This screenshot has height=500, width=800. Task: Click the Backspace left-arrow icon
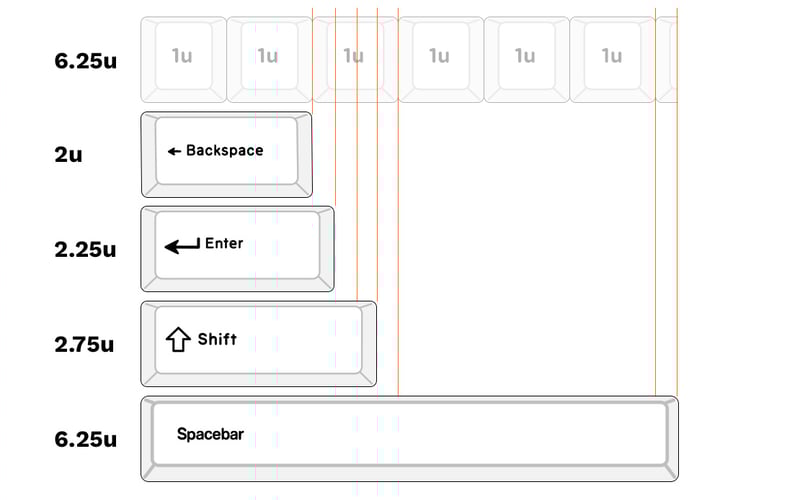174,151
